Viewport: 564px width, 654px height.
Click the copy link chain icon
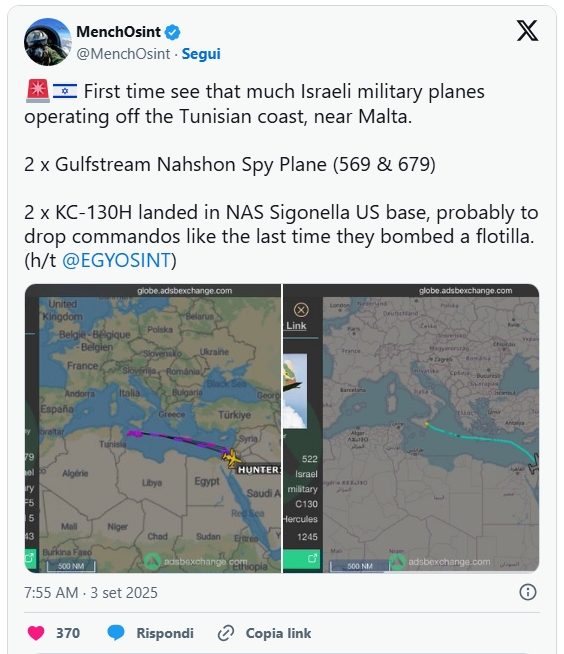(226, 633)
